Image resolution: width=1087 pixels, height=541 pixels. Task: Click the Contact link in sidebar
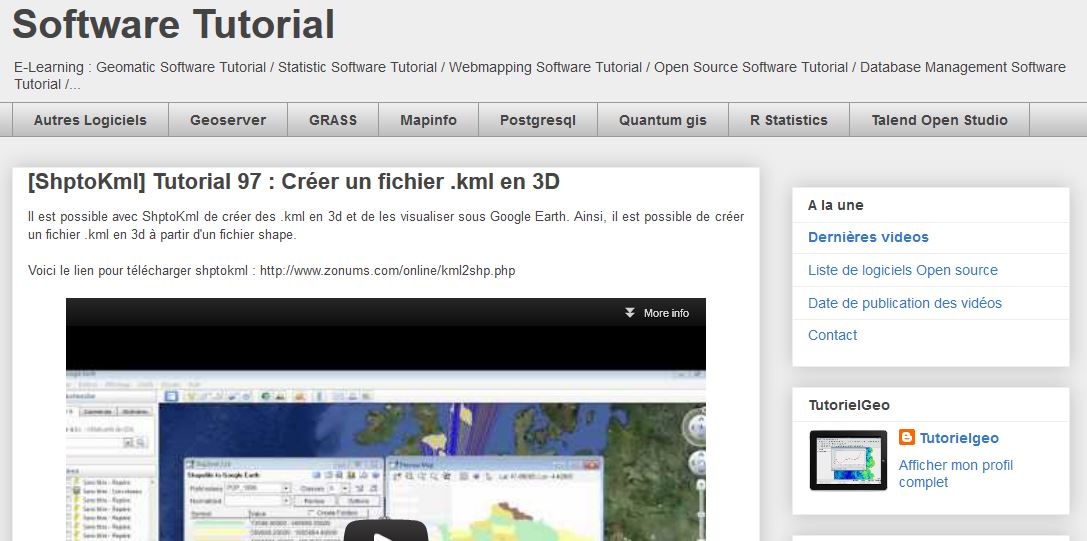[x=832, y=335]
